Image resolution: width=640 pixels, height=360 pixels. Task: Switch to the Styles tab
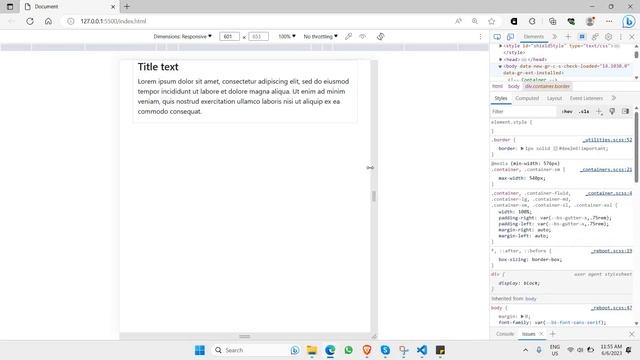[501, 98]
